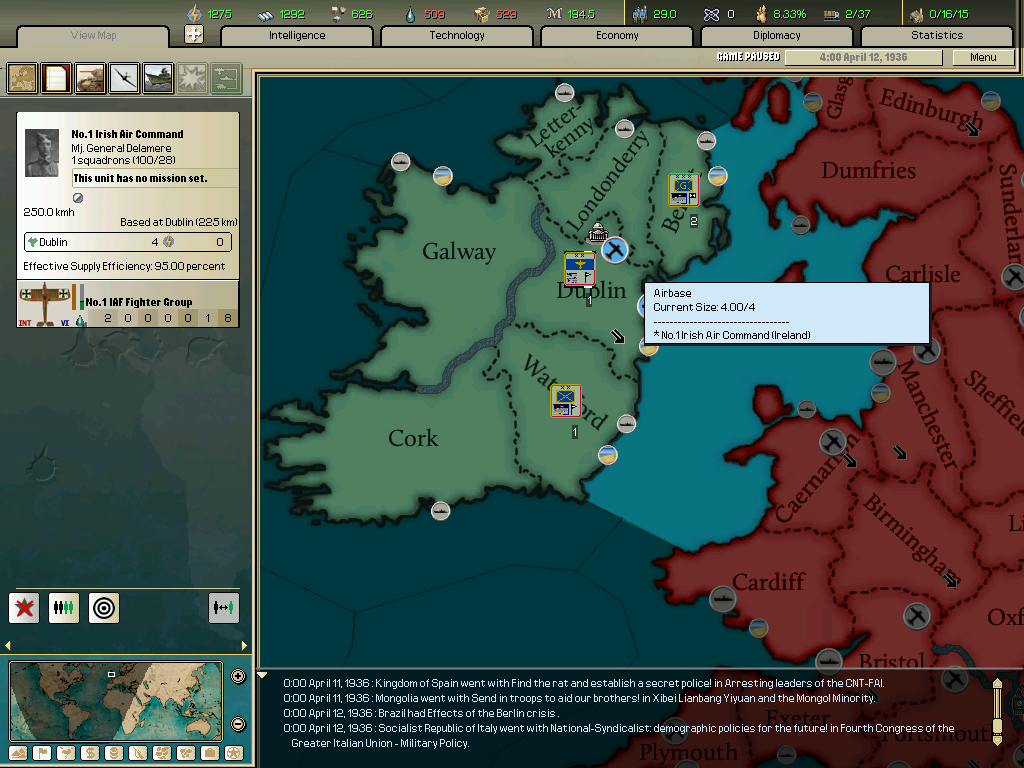Click the disband unit red-star button
Screen dimensions: 1024x768
tap(24, 607)
